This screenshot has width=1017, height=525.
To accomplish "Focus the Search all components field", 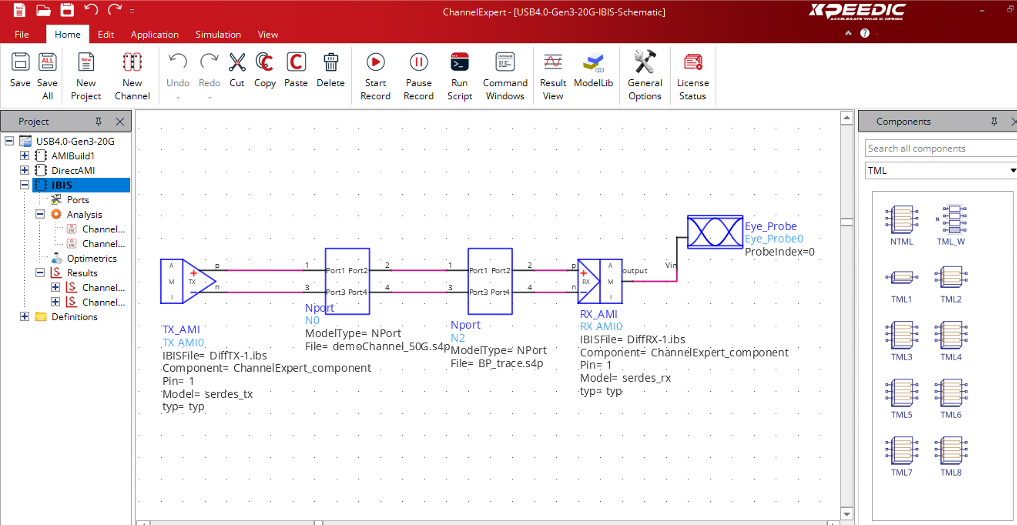I will (x=938, y=149).
